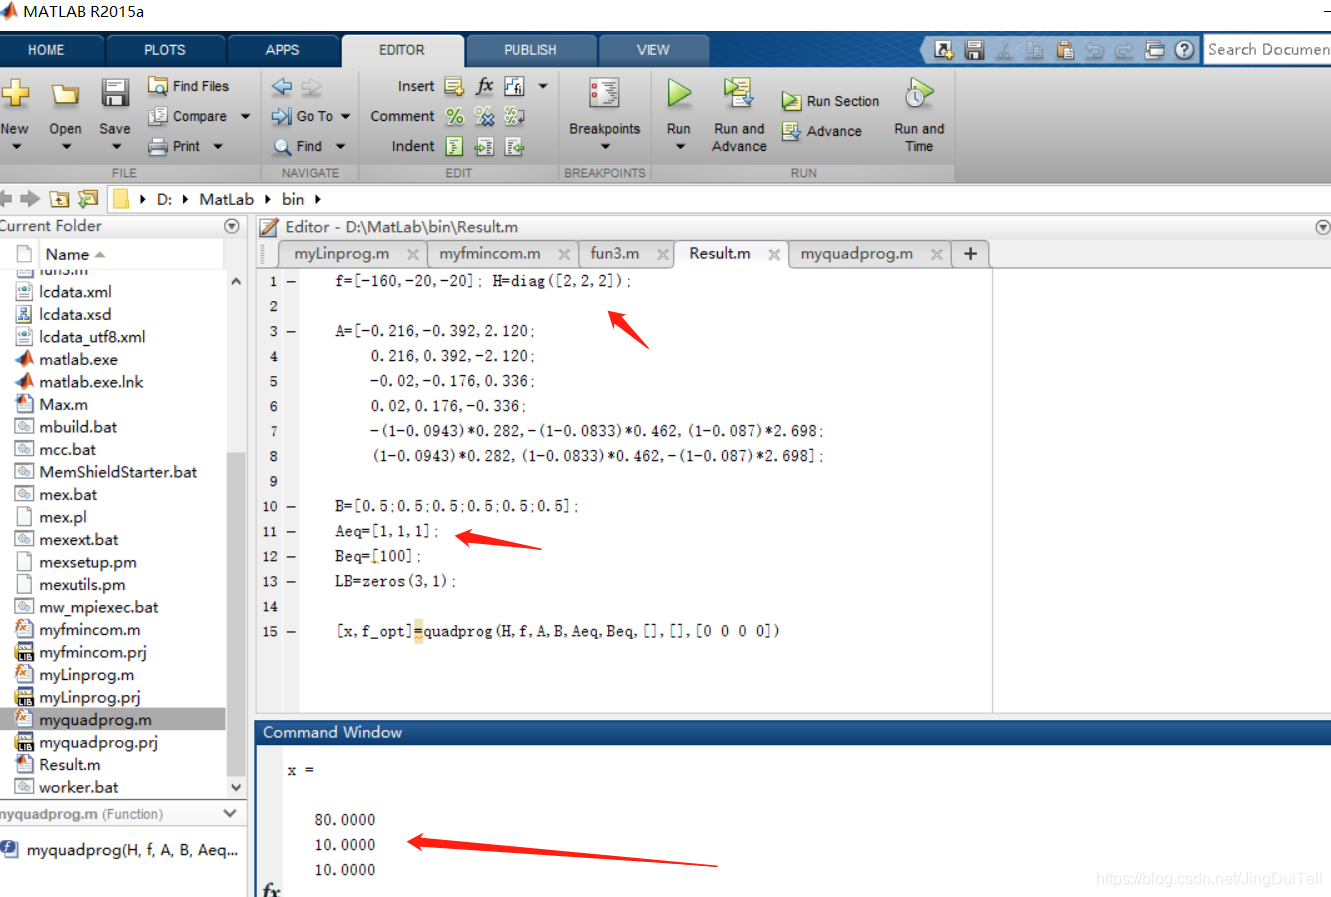Expand the Find dropdown arrow

point(340,147)
